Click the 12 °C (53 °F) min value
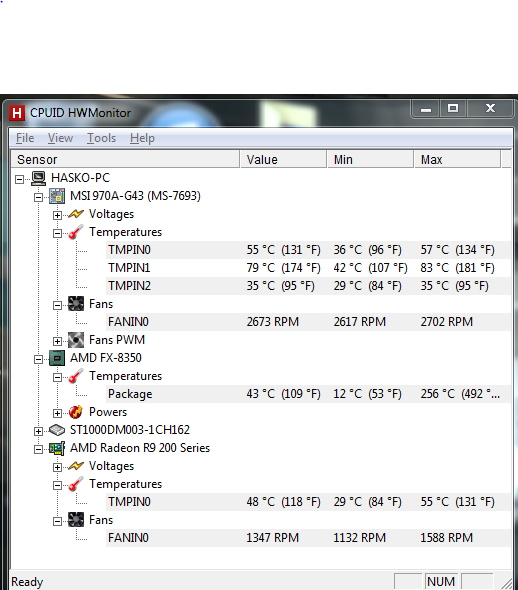Viewport: 518px width, 590px height. coord(368,394)
